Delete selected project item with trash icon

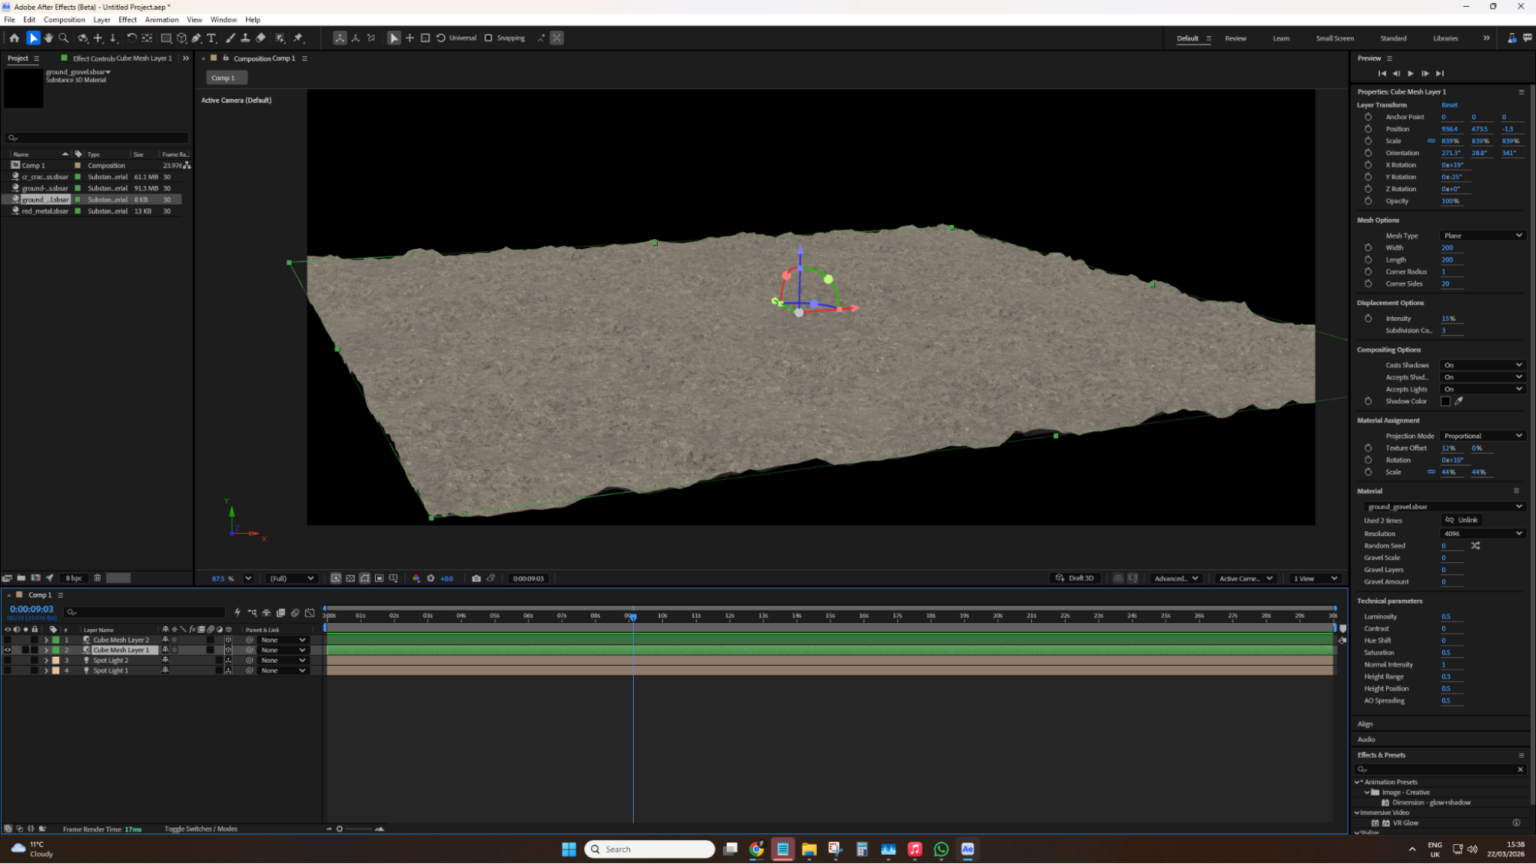point(97,578)
